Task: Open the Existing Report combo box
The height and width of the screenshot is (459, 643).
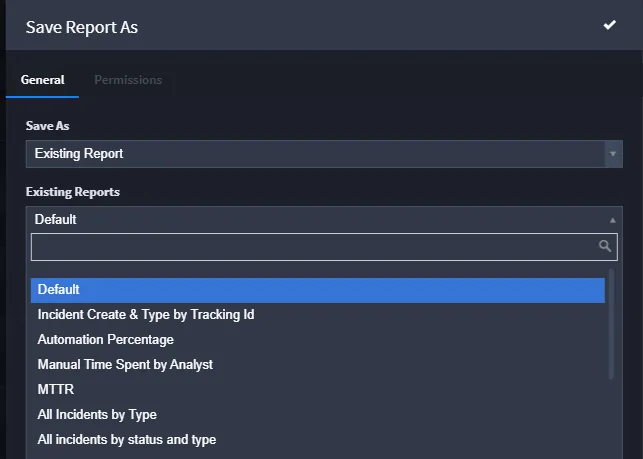Action: coord(324,154)
